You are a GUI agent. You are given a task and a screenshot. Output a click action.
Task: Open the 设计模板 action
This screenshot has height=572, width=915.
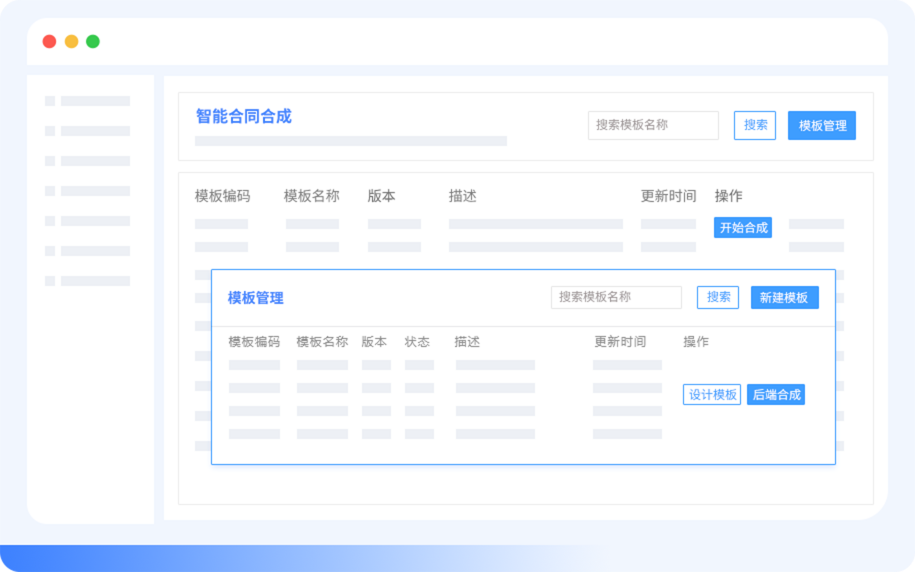712,395
